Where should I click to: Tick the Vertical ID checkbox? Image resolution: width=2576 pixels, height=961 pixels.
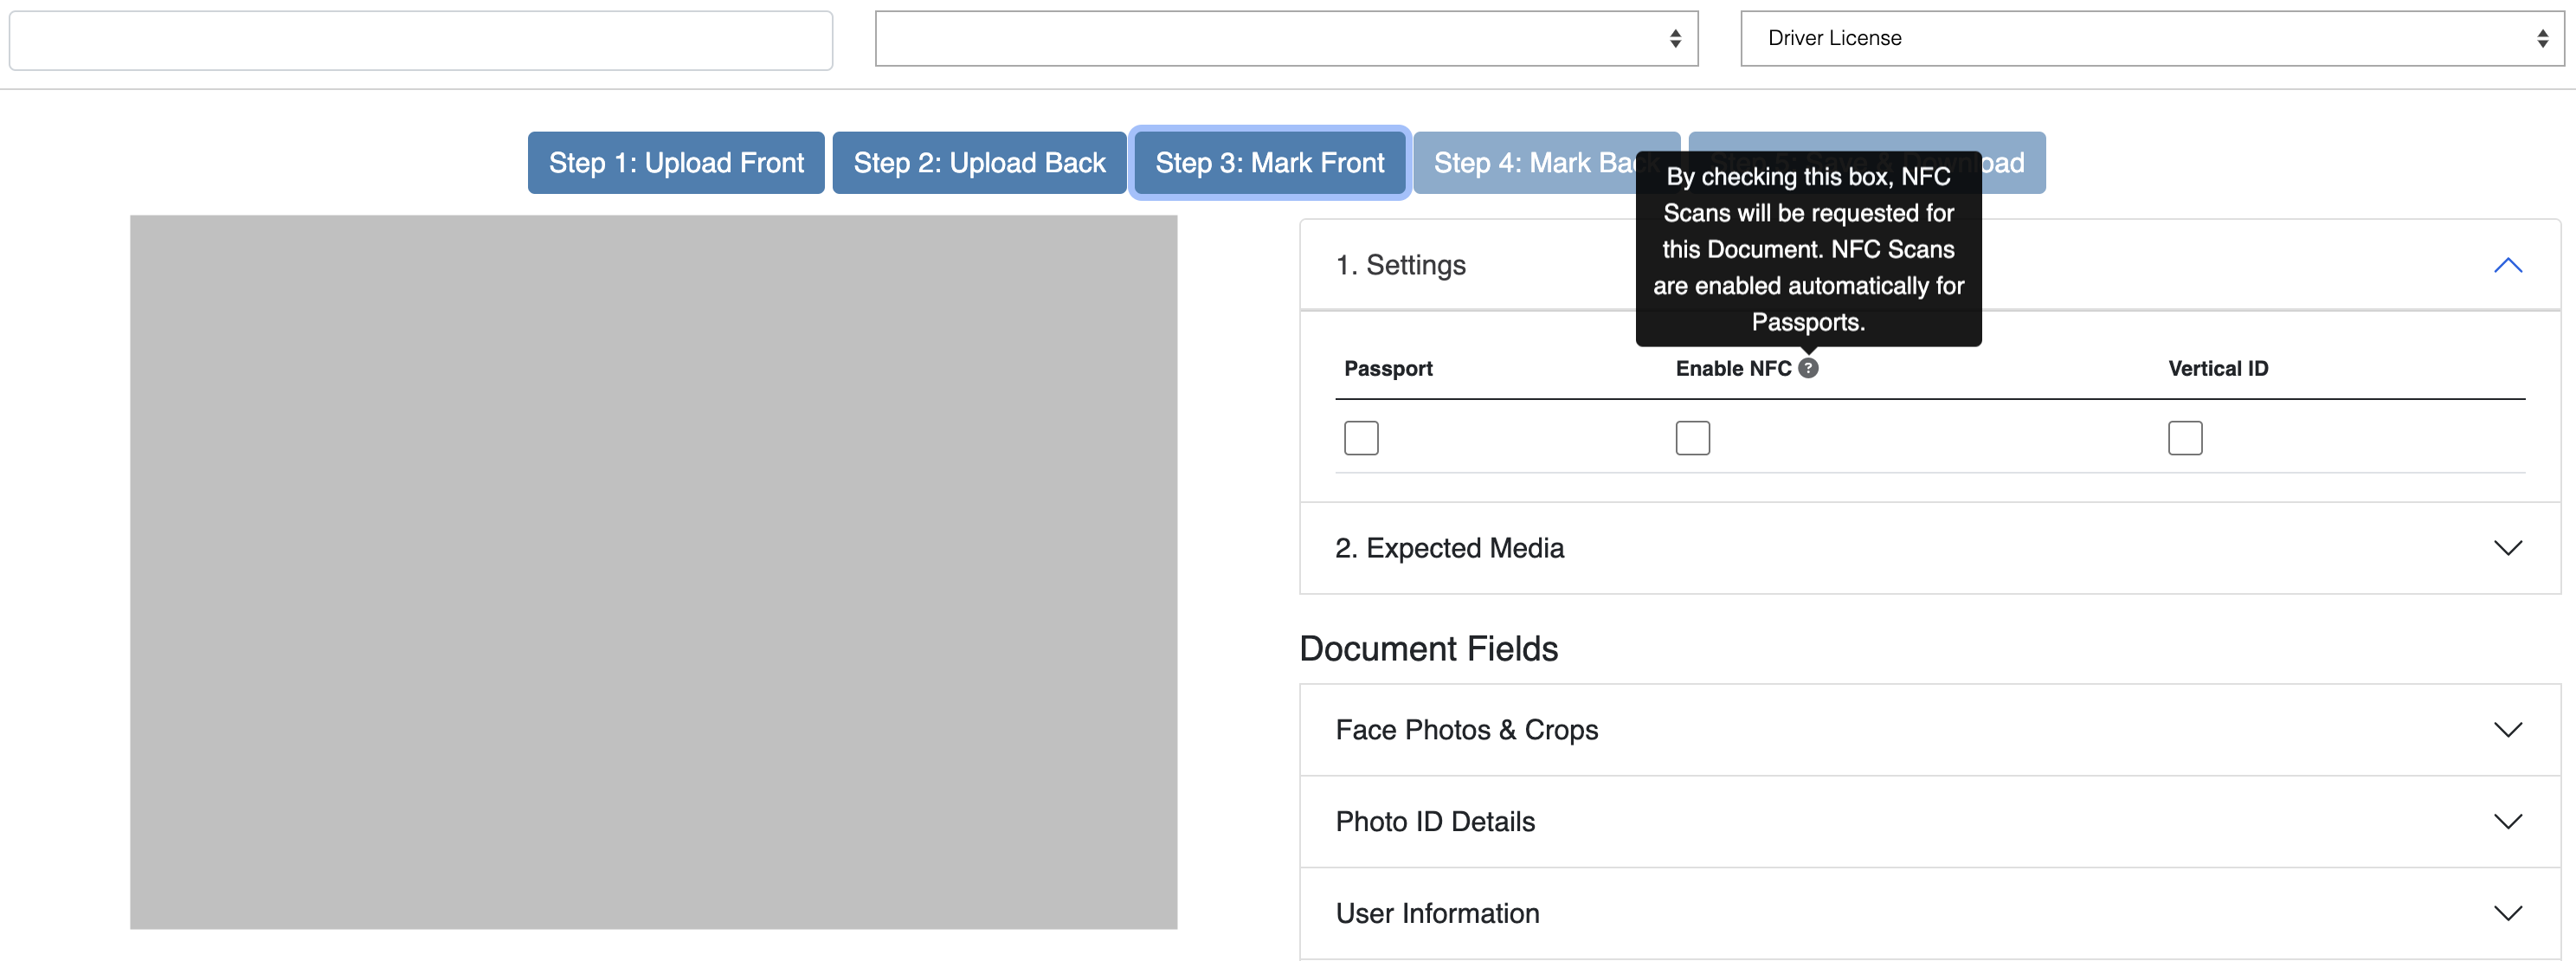2184,438
